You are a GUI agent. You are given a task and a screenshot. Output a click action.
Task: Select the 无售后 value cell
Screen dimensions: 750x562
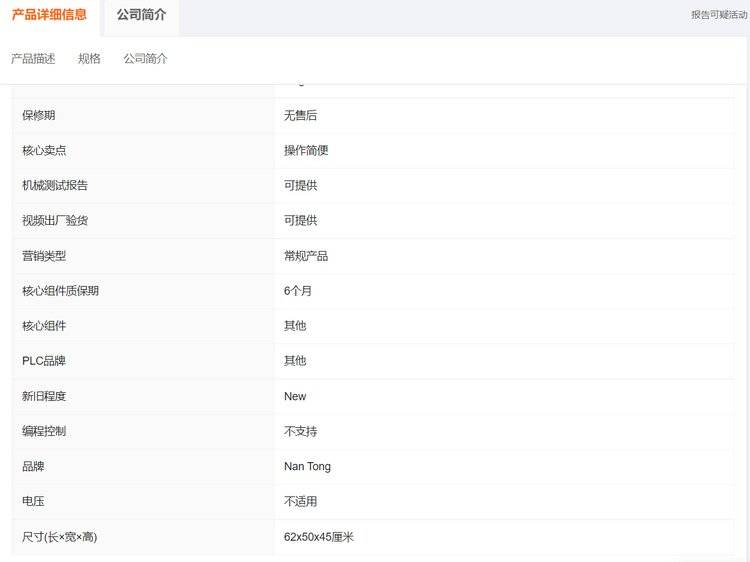pos(300,116)
